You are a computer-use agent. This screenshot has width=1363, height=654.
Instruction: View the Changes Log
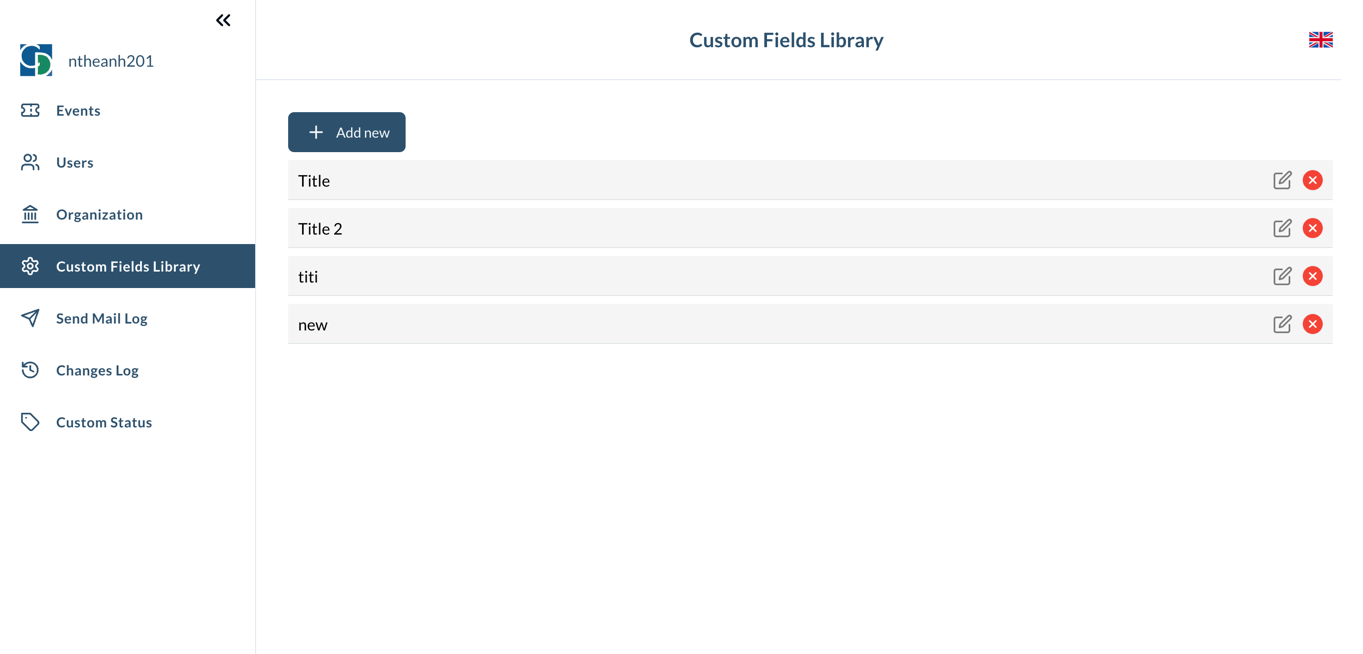point(97,370)
